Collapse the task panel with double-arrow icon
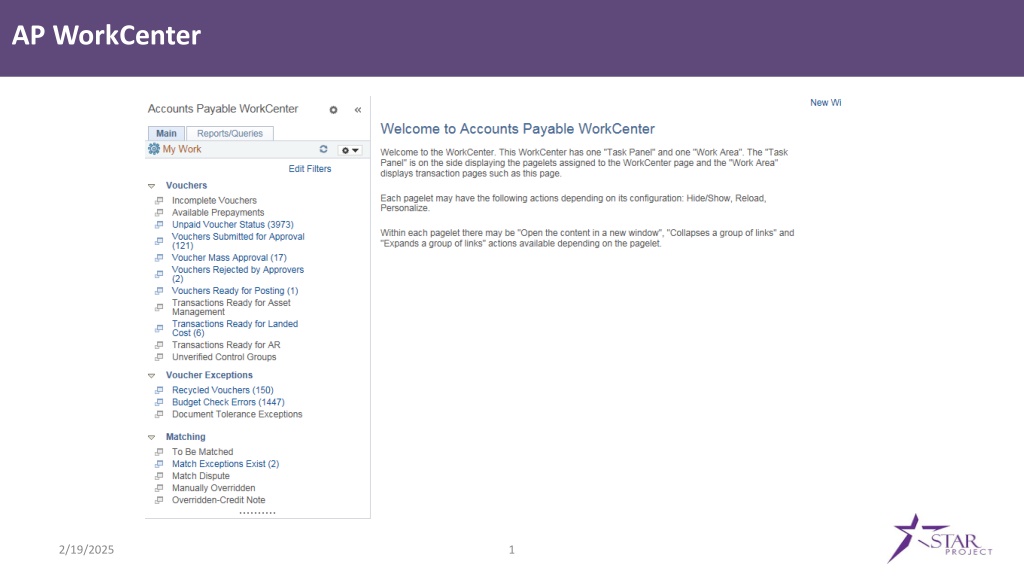 (358, 110)
